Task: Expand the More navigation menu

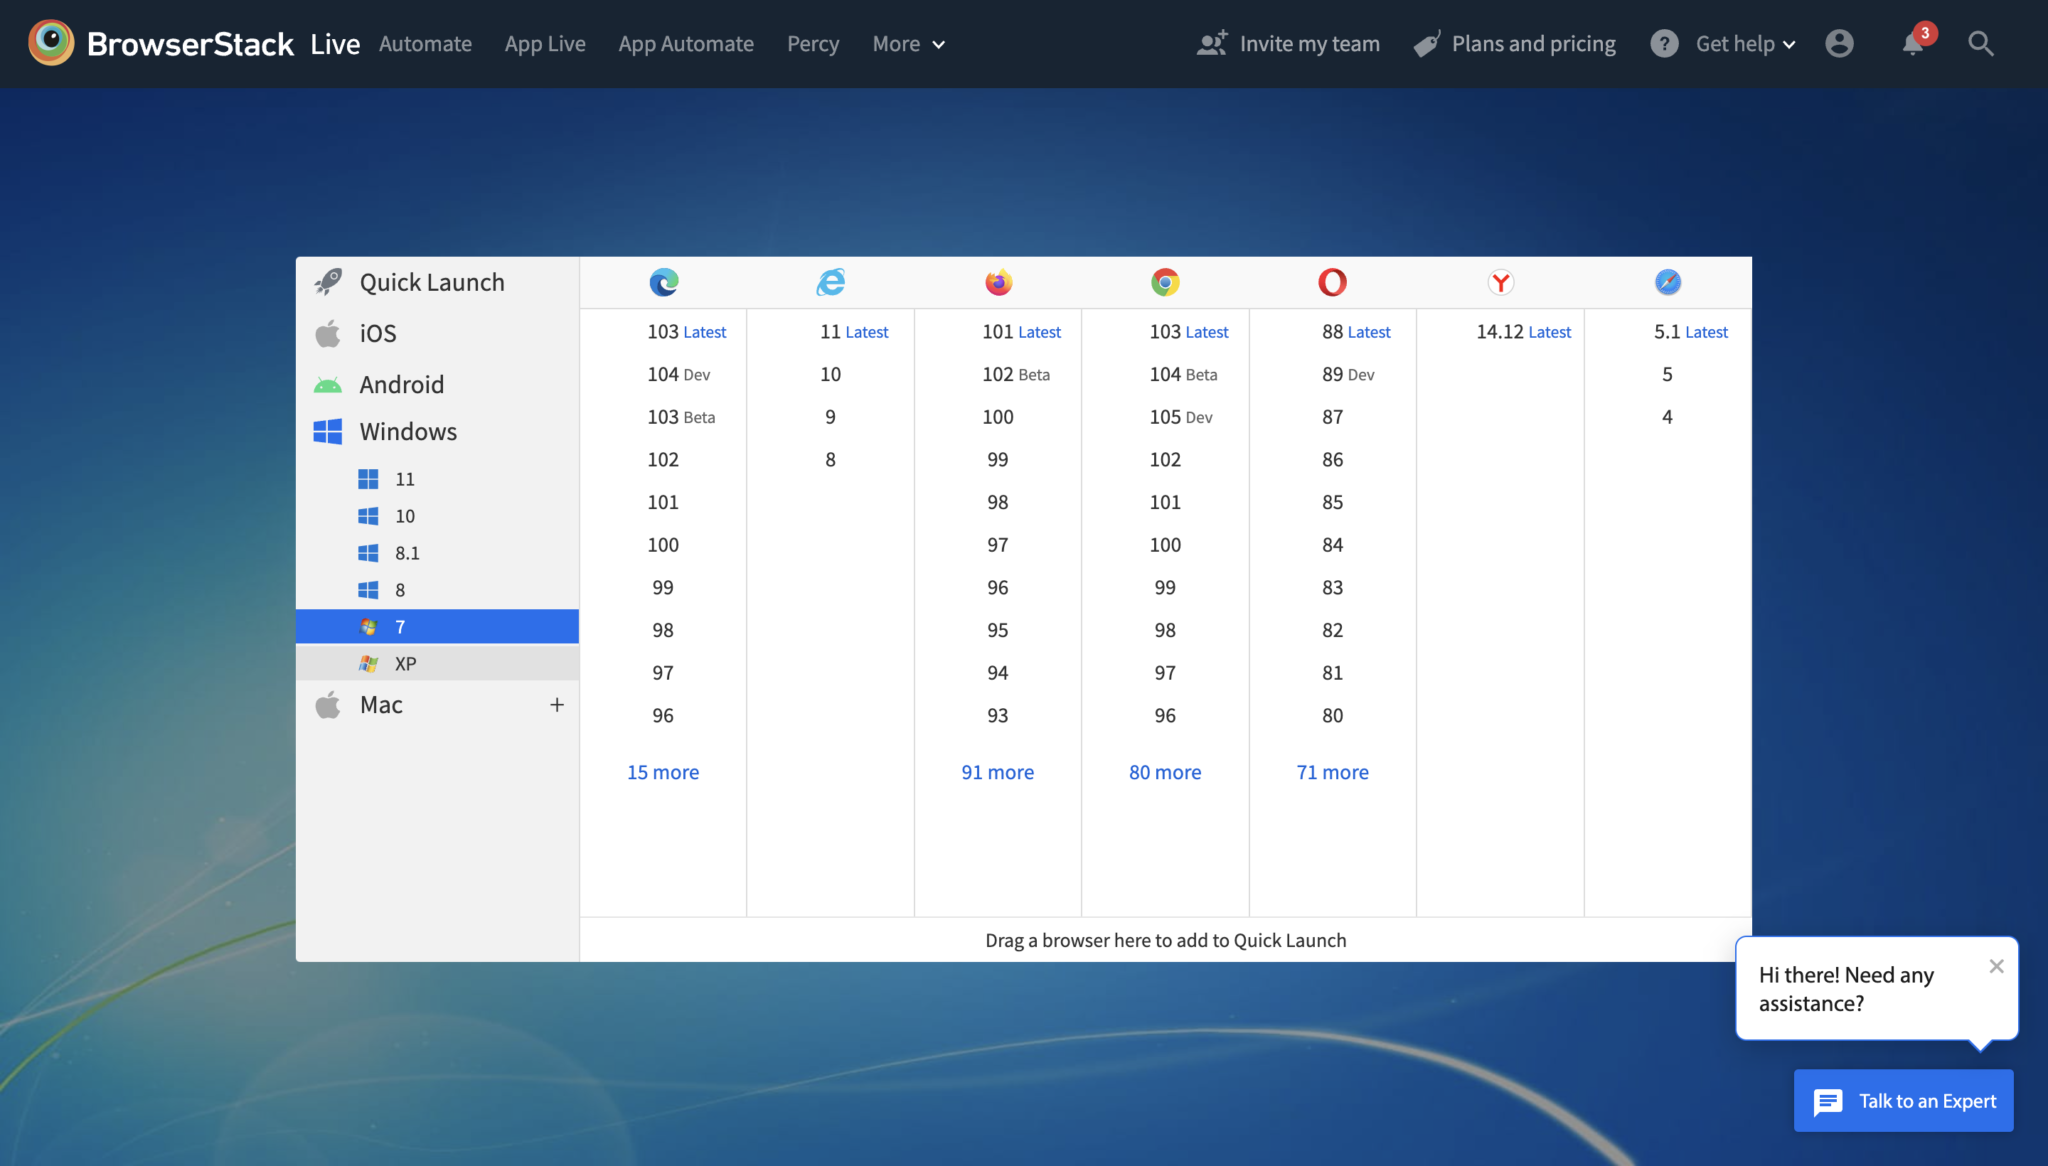Action: [x=906, y=44]
